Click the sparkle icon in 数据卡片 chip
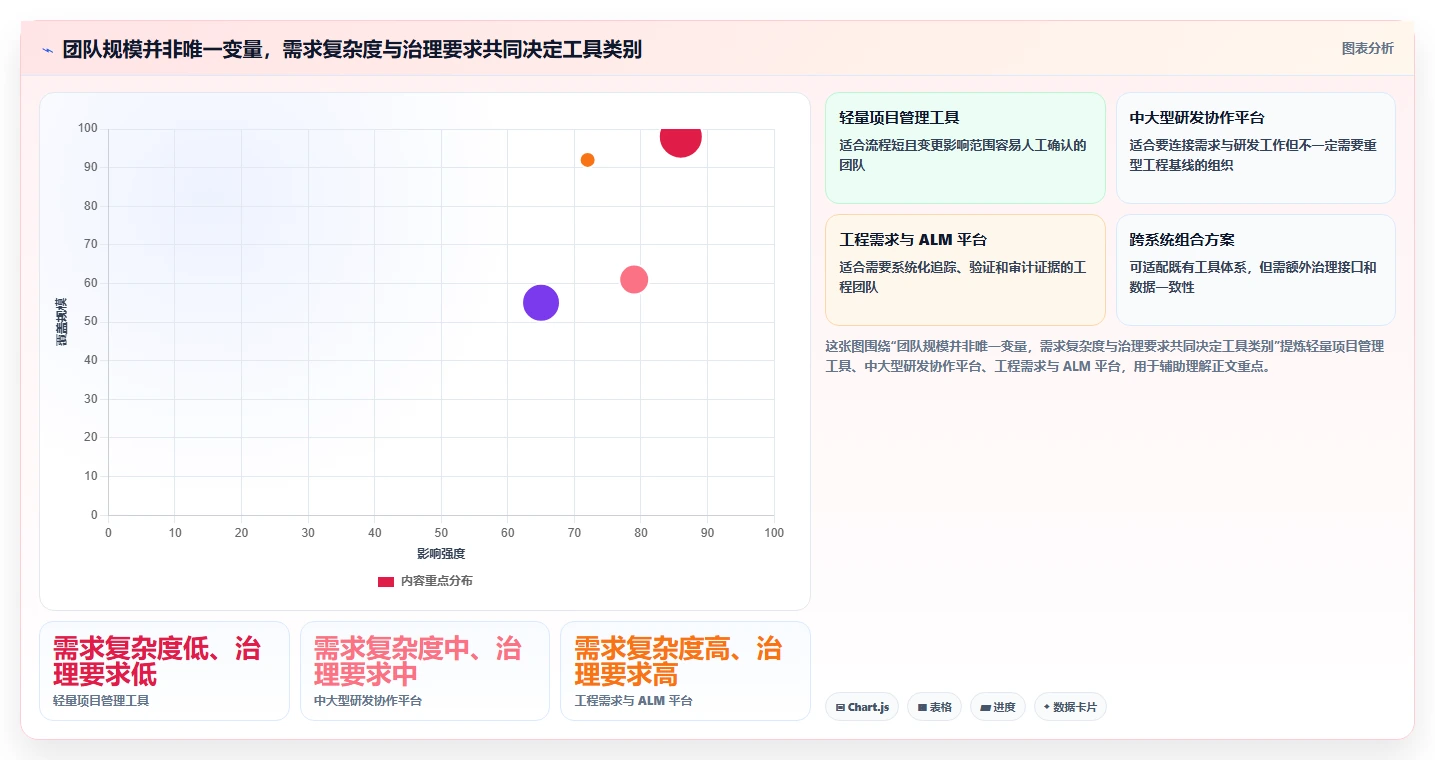The image size is (1435, 760). [1046, 707]
